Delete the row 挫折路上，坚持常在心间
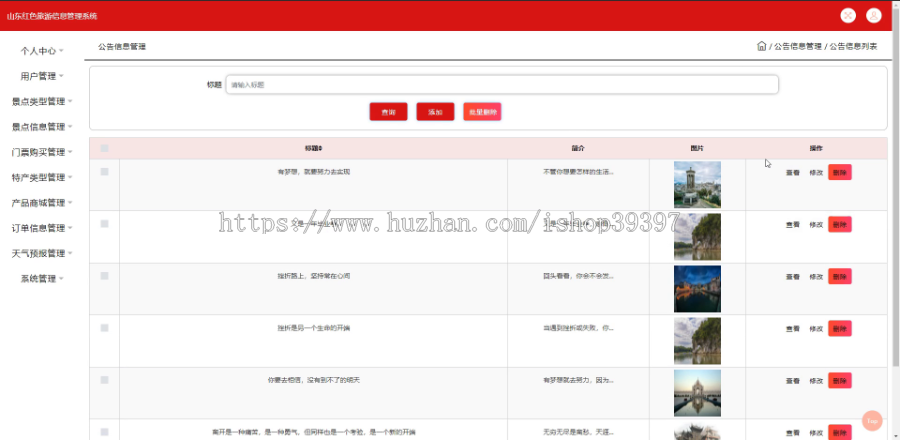Screen dimensions: 900x440 click(840, 277)
